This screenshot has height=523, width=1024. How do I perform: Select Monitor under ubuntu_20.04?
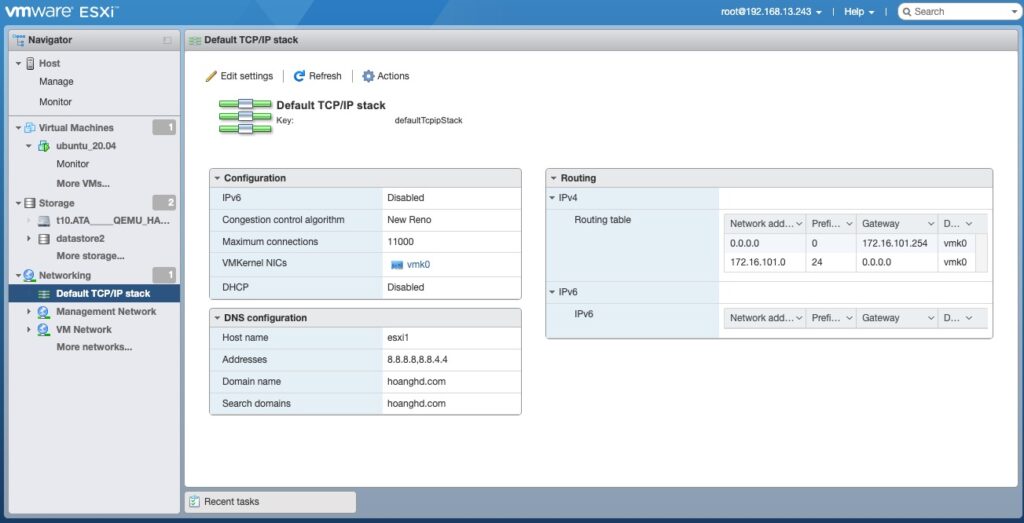click(x=72, y=164)
